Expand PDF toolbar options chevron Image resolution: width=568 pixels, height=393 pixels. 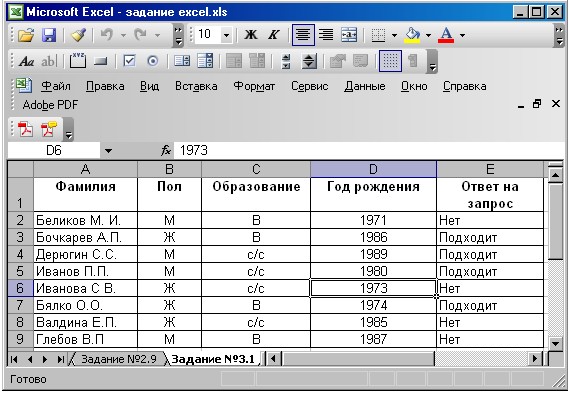pos(68,129)
